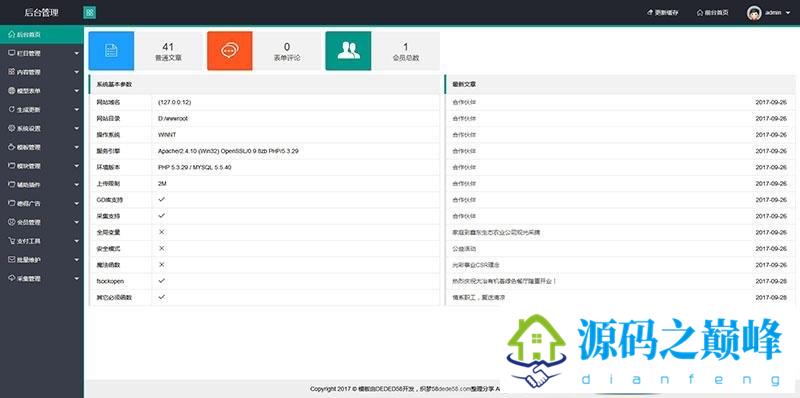800x398 pixels.
Task: Click the check mark in the GD库支持 row
Action: click(x=162, y=200)
